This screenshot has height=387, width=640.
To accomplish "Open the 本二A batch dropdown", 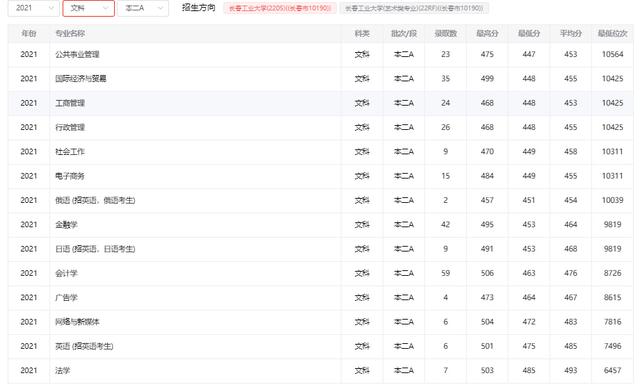I will [143, 8].
